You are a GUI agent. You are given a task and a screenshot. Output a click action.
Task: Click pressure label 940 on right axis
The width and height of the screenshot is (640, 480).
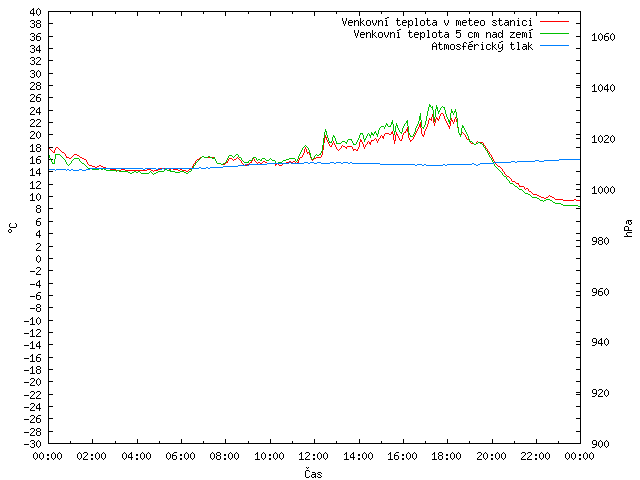coord(600,342)
